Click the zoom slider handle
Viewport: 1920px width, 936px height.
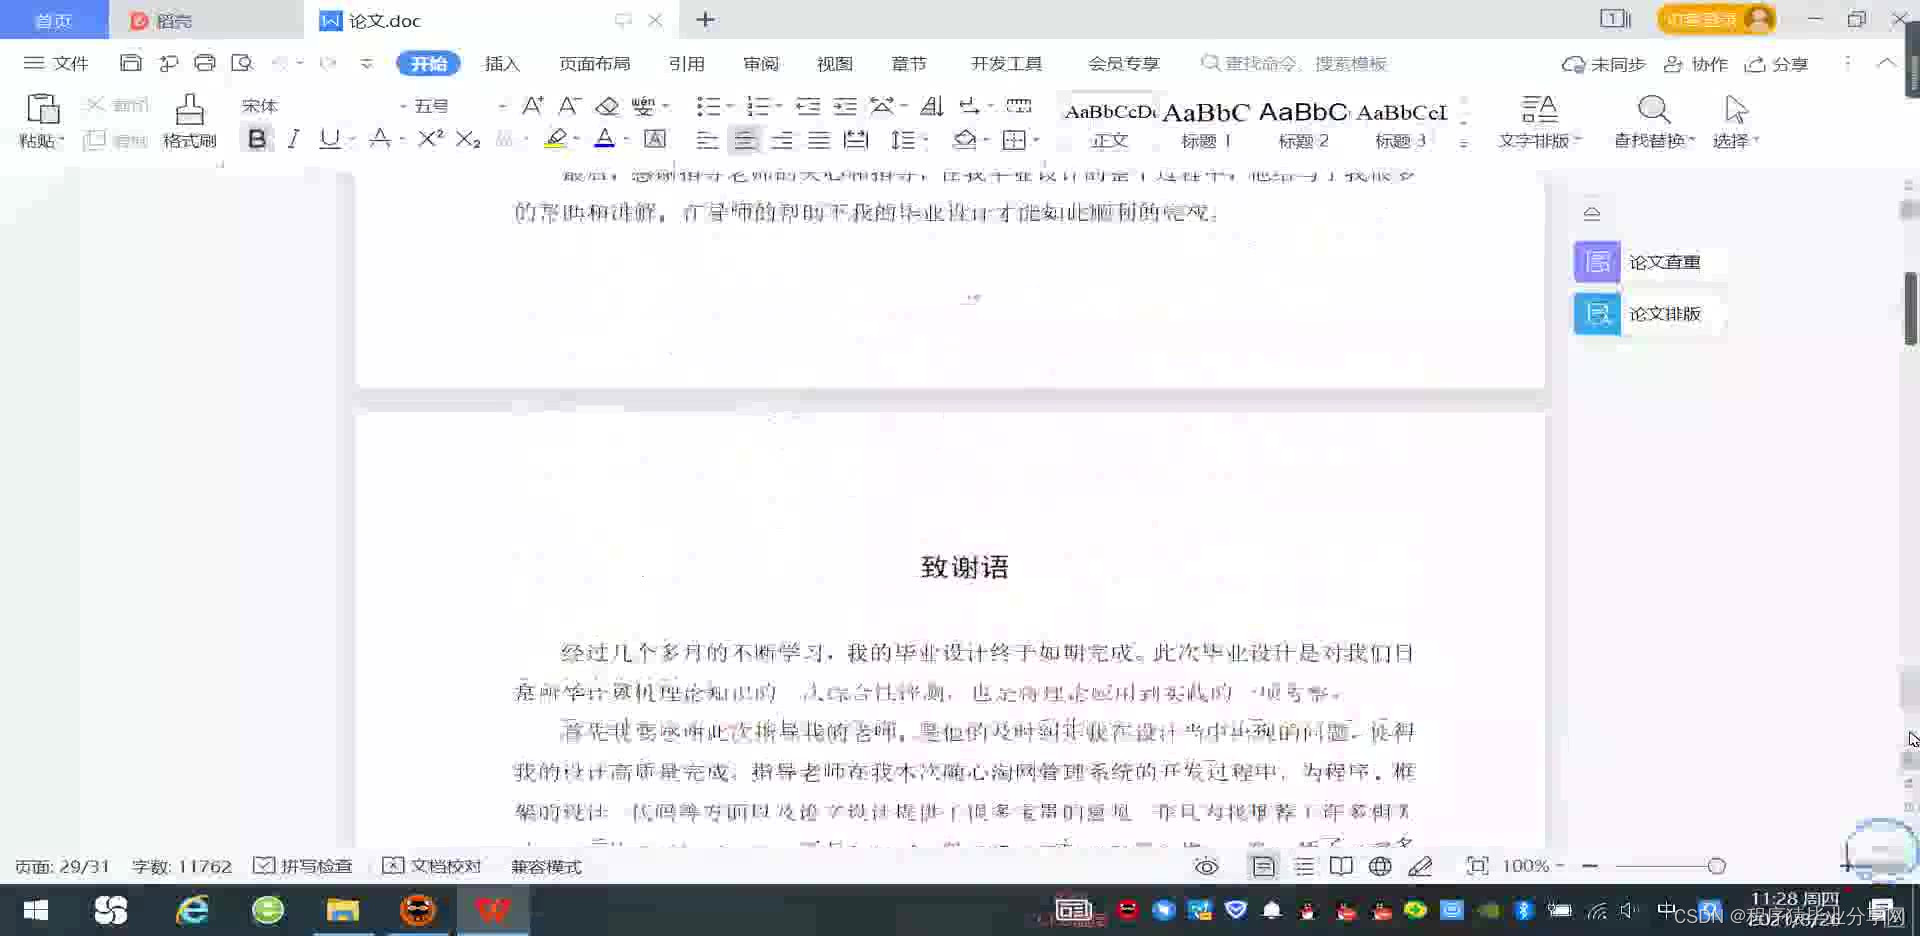1716,866
